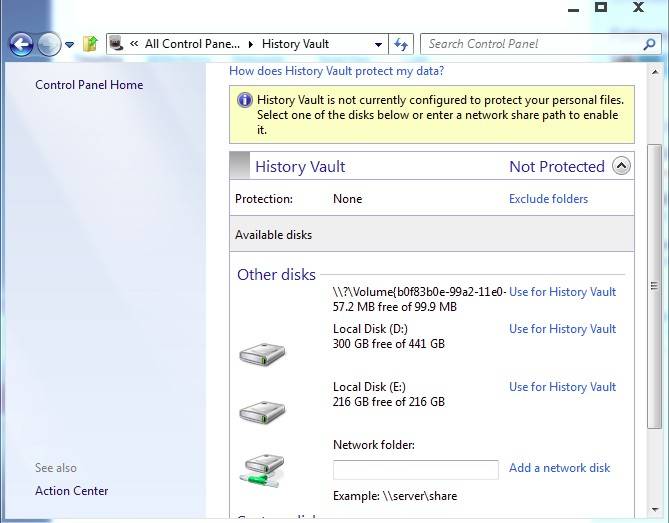The height and width of the screenshot is (523, 669).
Task: Select the All Control Panel Items breadcrumb
Action: click(192, 44)
